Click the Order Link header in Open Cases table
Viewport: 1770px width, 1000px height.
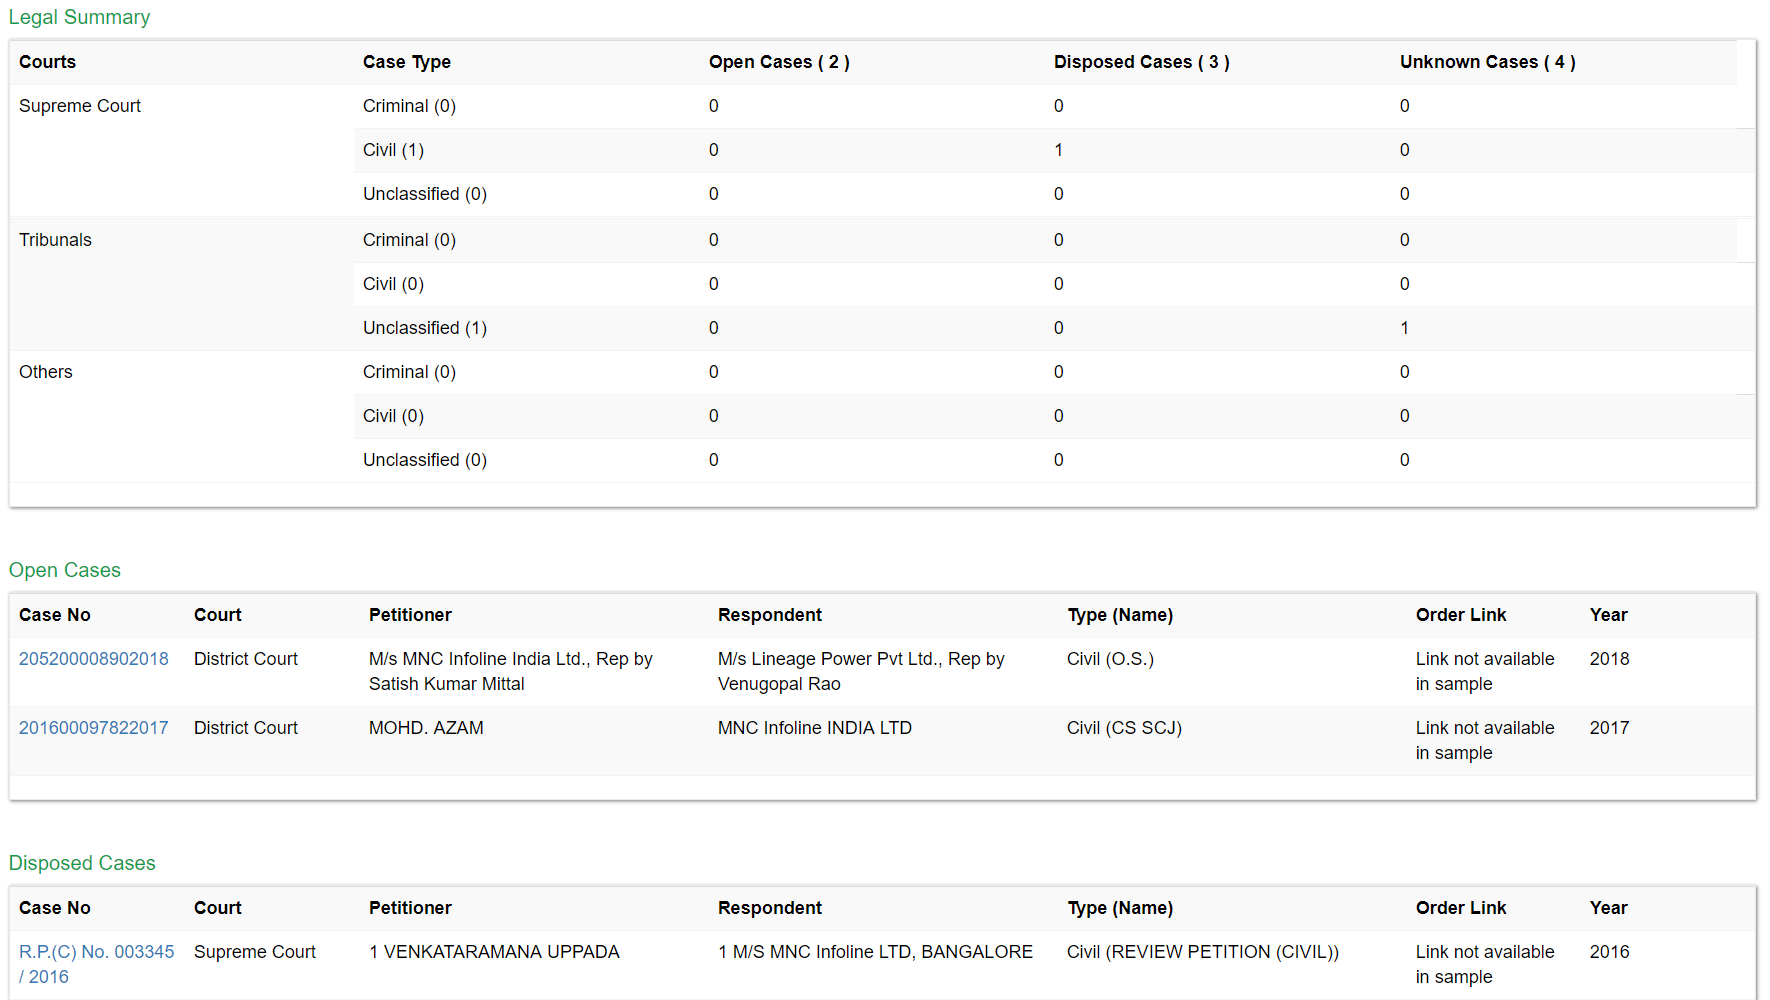[1460, 615]
